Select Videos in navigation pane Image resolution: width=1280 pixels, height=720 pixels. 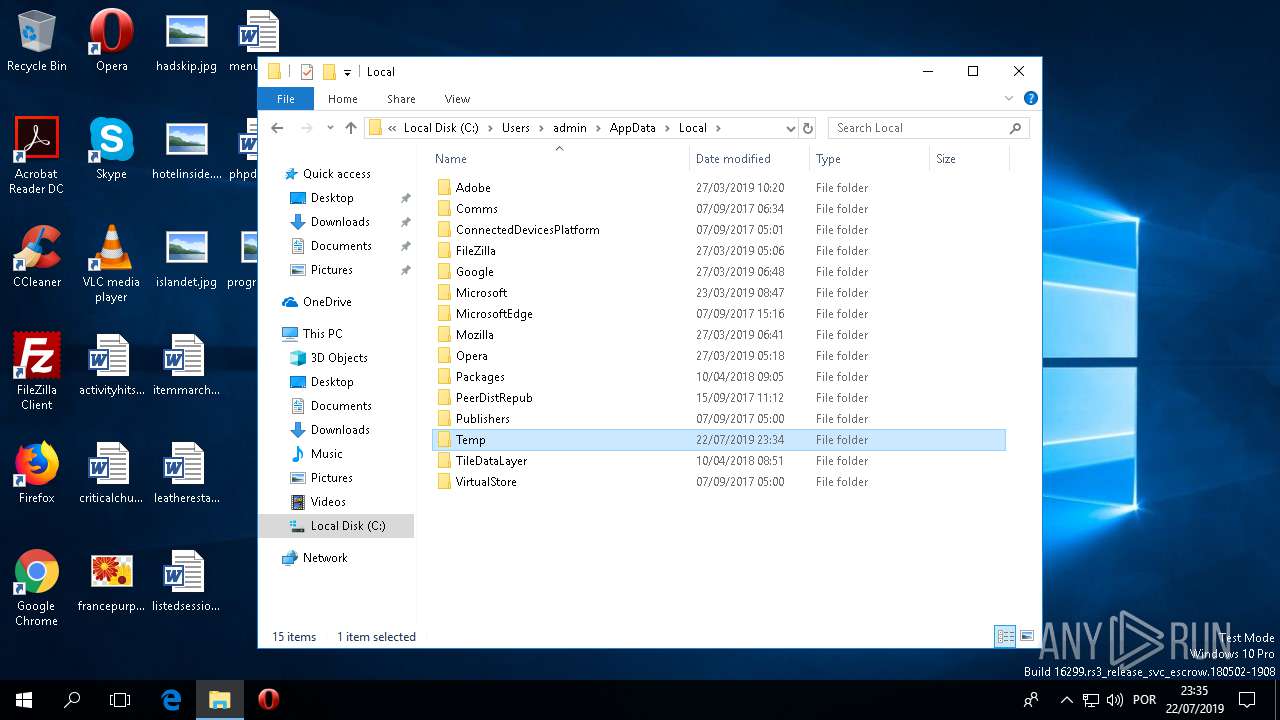click(x=328, y=502)
